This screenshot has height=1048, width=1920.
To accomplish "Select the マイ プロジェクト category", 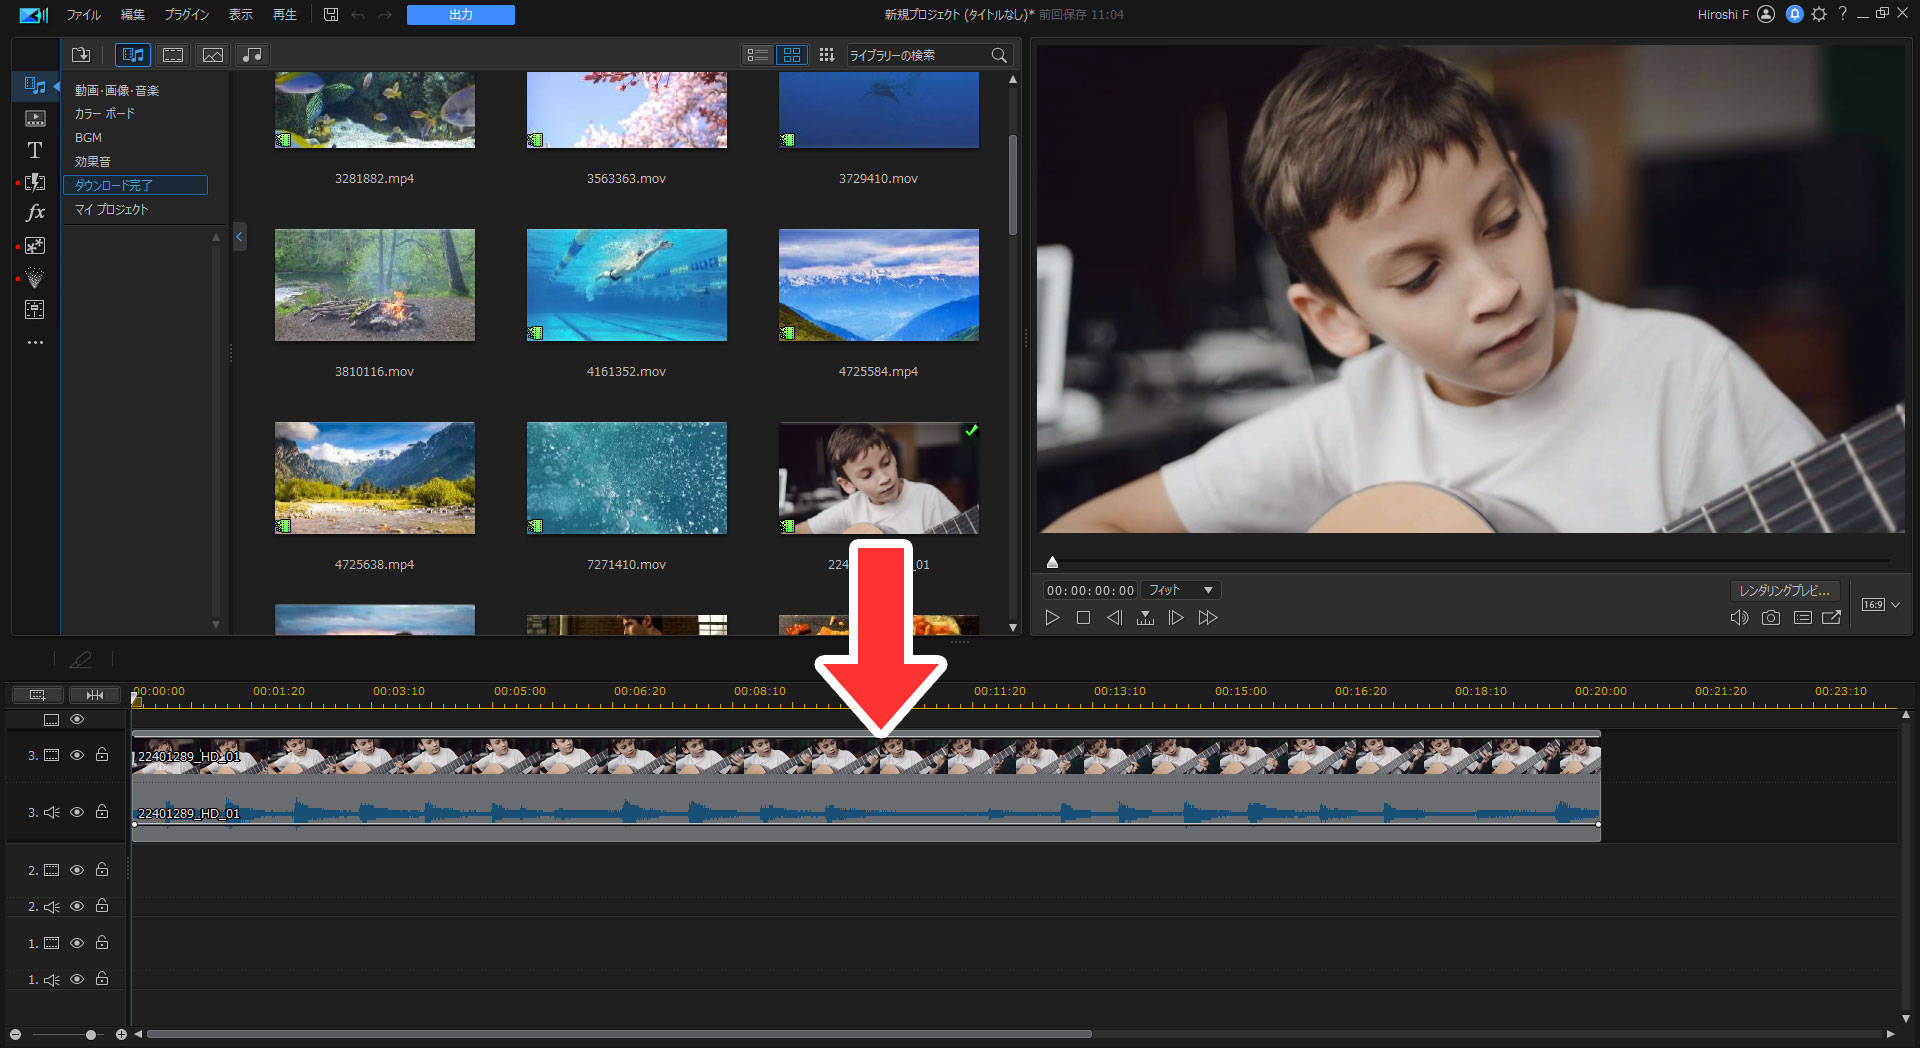I will [111, 210].
